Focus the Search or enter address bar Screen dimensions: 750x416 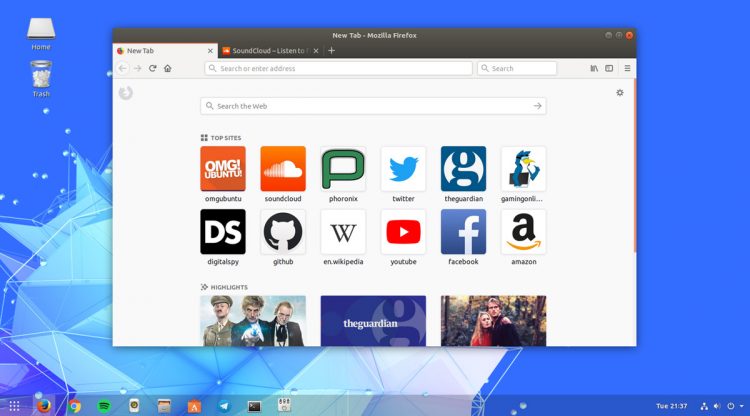(x=339, y=68)
